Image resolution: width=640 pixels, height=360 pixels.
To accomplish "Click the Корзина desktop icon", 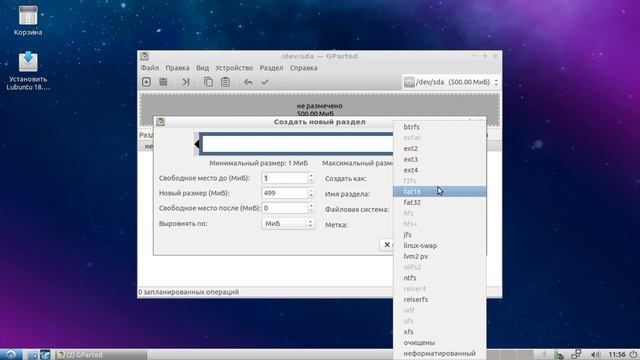I will click(x=28, y=20).
